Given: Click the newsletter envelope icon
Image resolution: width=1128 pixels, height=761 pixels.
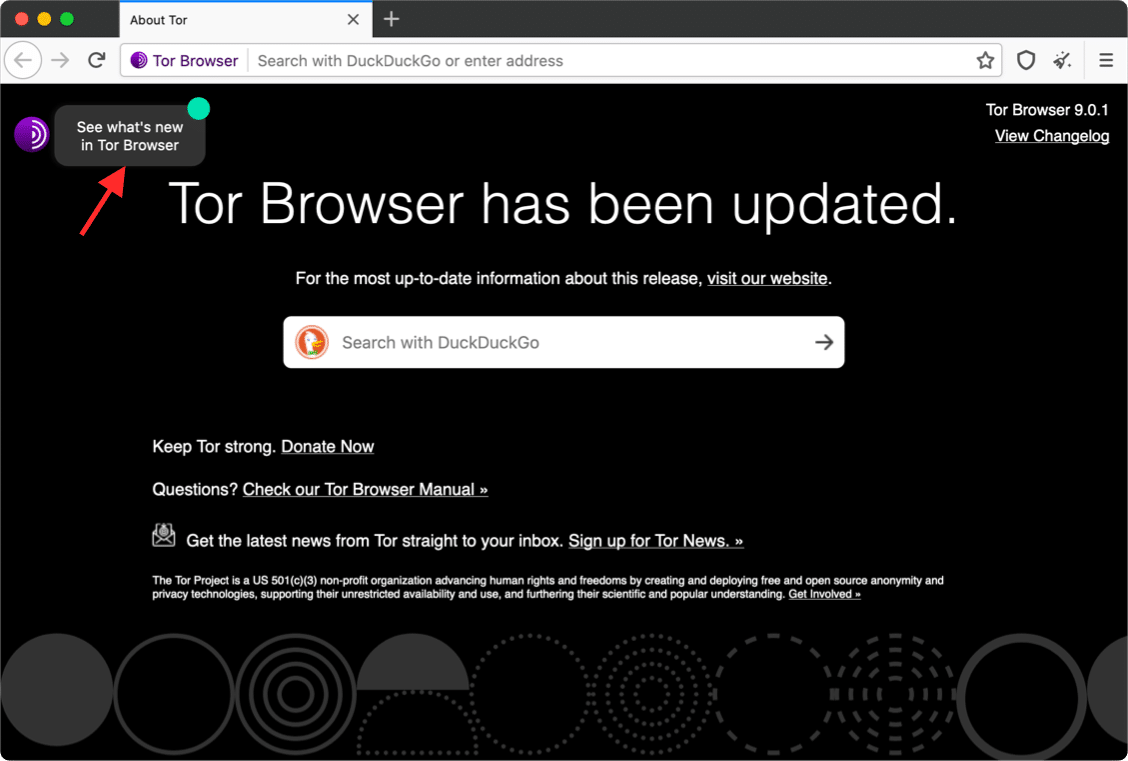Looking at the screenshot, I should [164, 535].
